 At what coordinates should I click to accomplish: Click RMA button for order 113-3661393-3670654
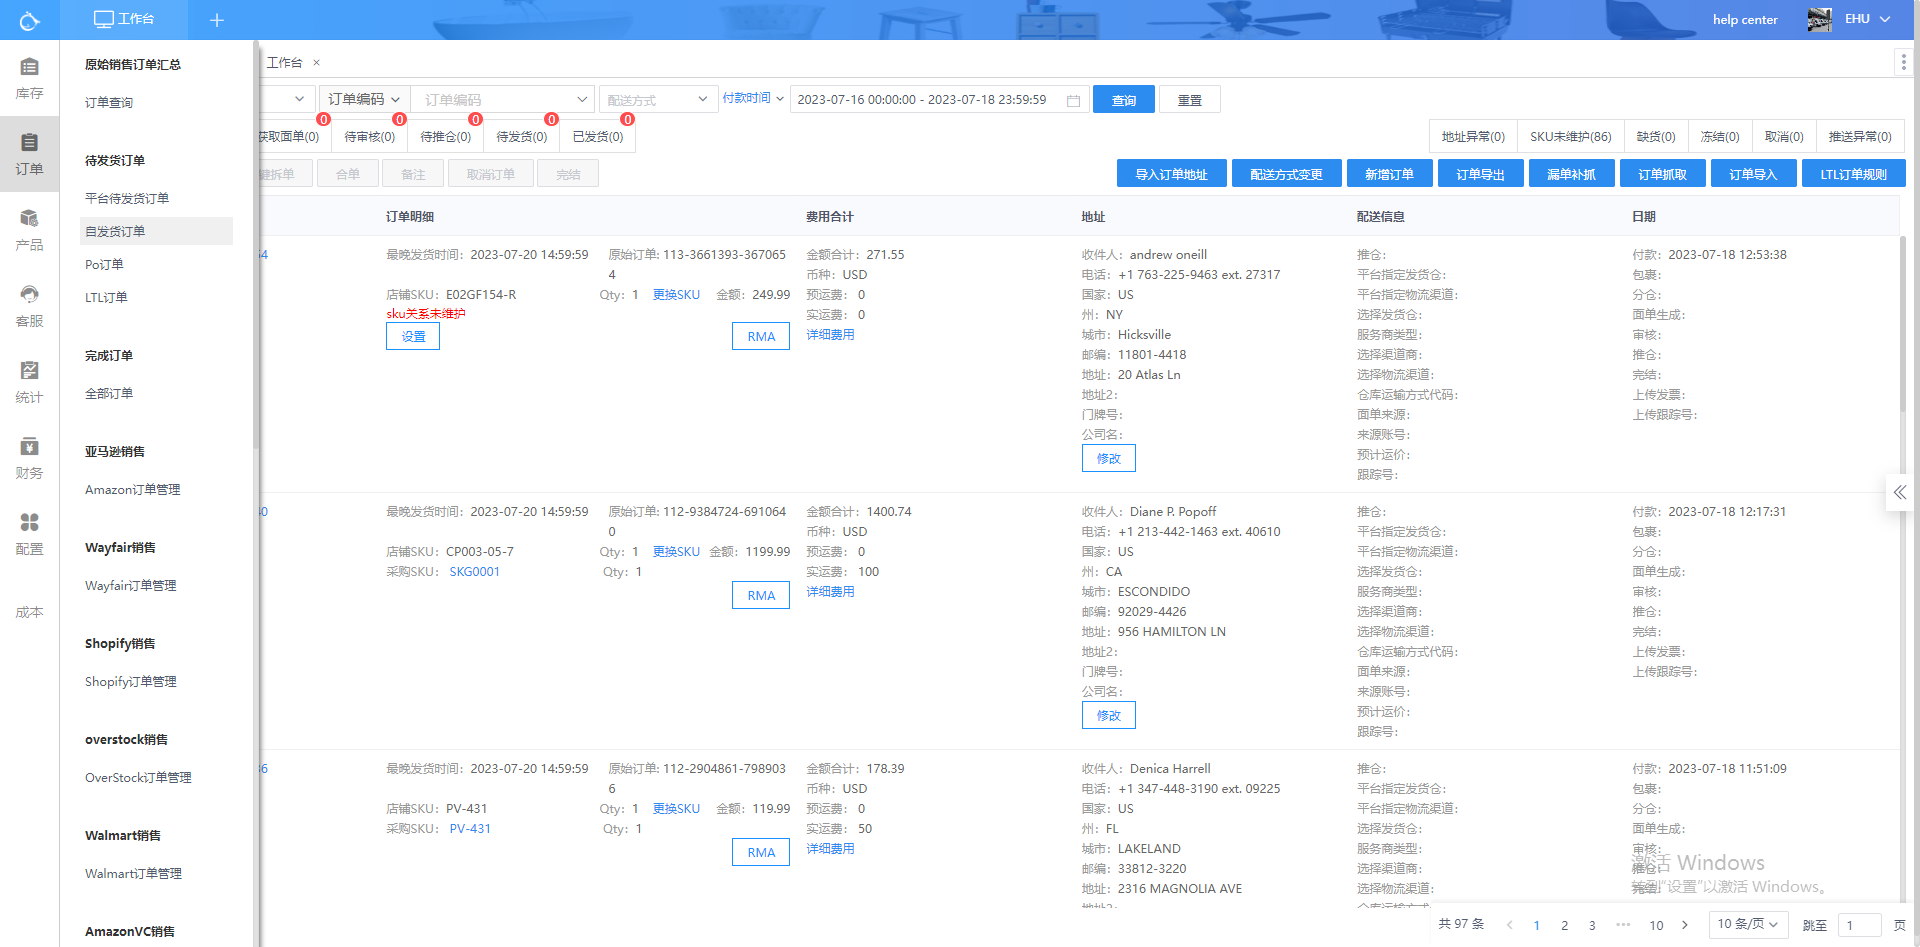[761, 336]
